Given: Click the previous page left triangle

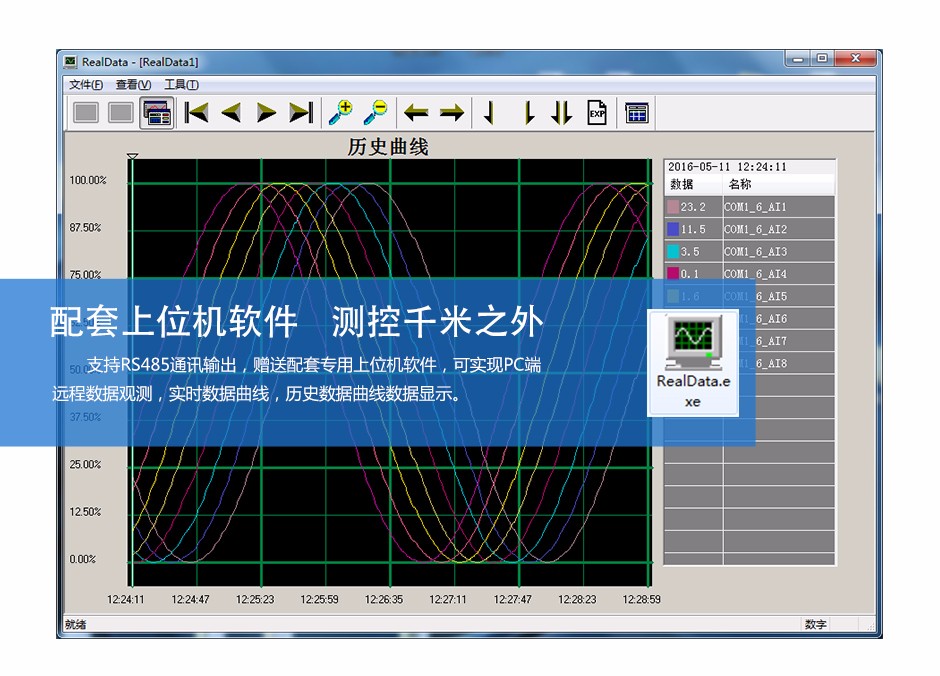Looking at the screenshot, I should (231, 113).
